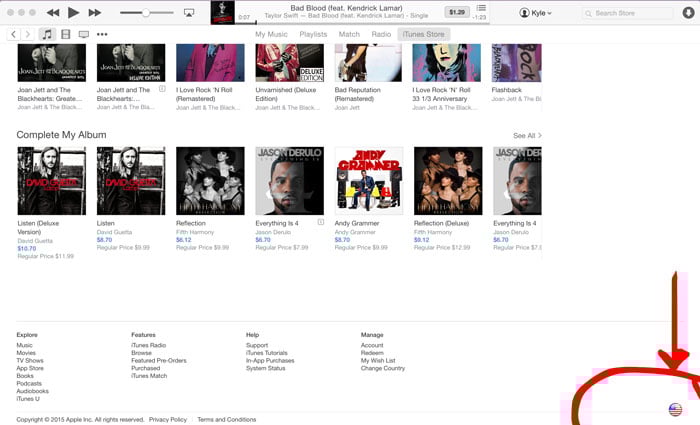700x425 pixels.
Task: Buy song with $1.29 button
Action: tap(457, 12)
